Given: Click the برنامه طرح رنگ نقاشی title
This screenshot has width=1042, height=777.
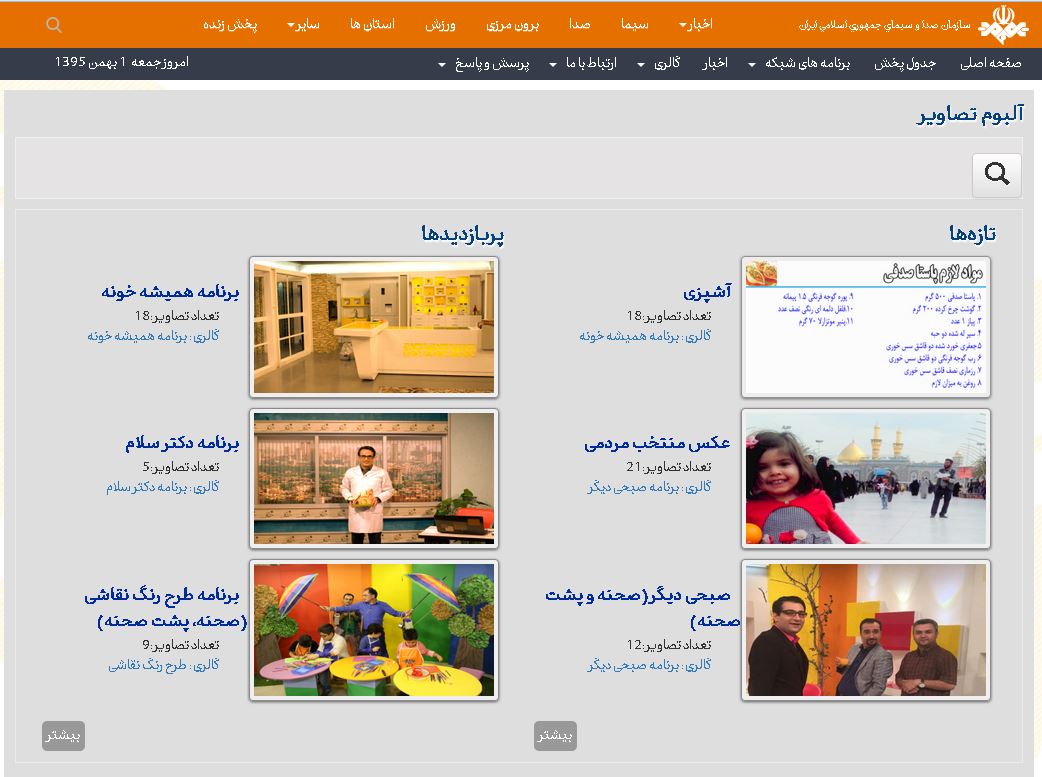Looking at the screenshot, I should 166,608.
